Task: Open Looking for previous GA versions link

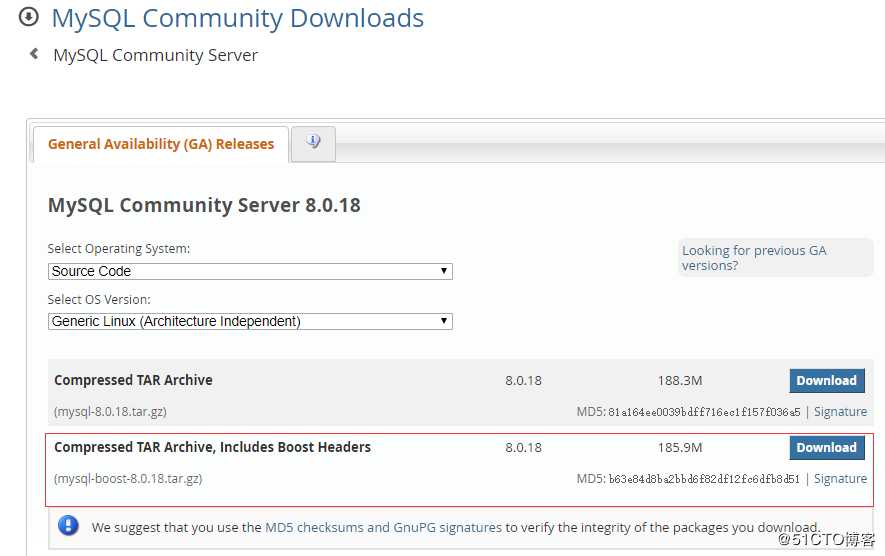Action: tap(754, 258)
